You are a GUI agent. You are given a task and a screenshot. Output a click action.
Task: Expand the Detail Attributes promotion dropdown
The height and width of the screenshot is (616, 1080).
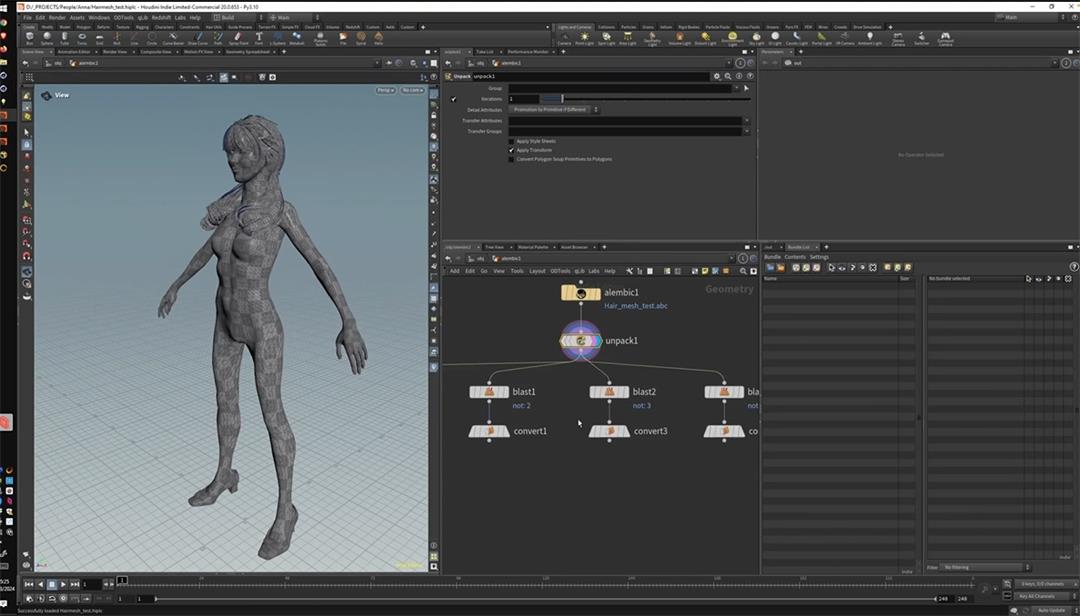(555, 110)
